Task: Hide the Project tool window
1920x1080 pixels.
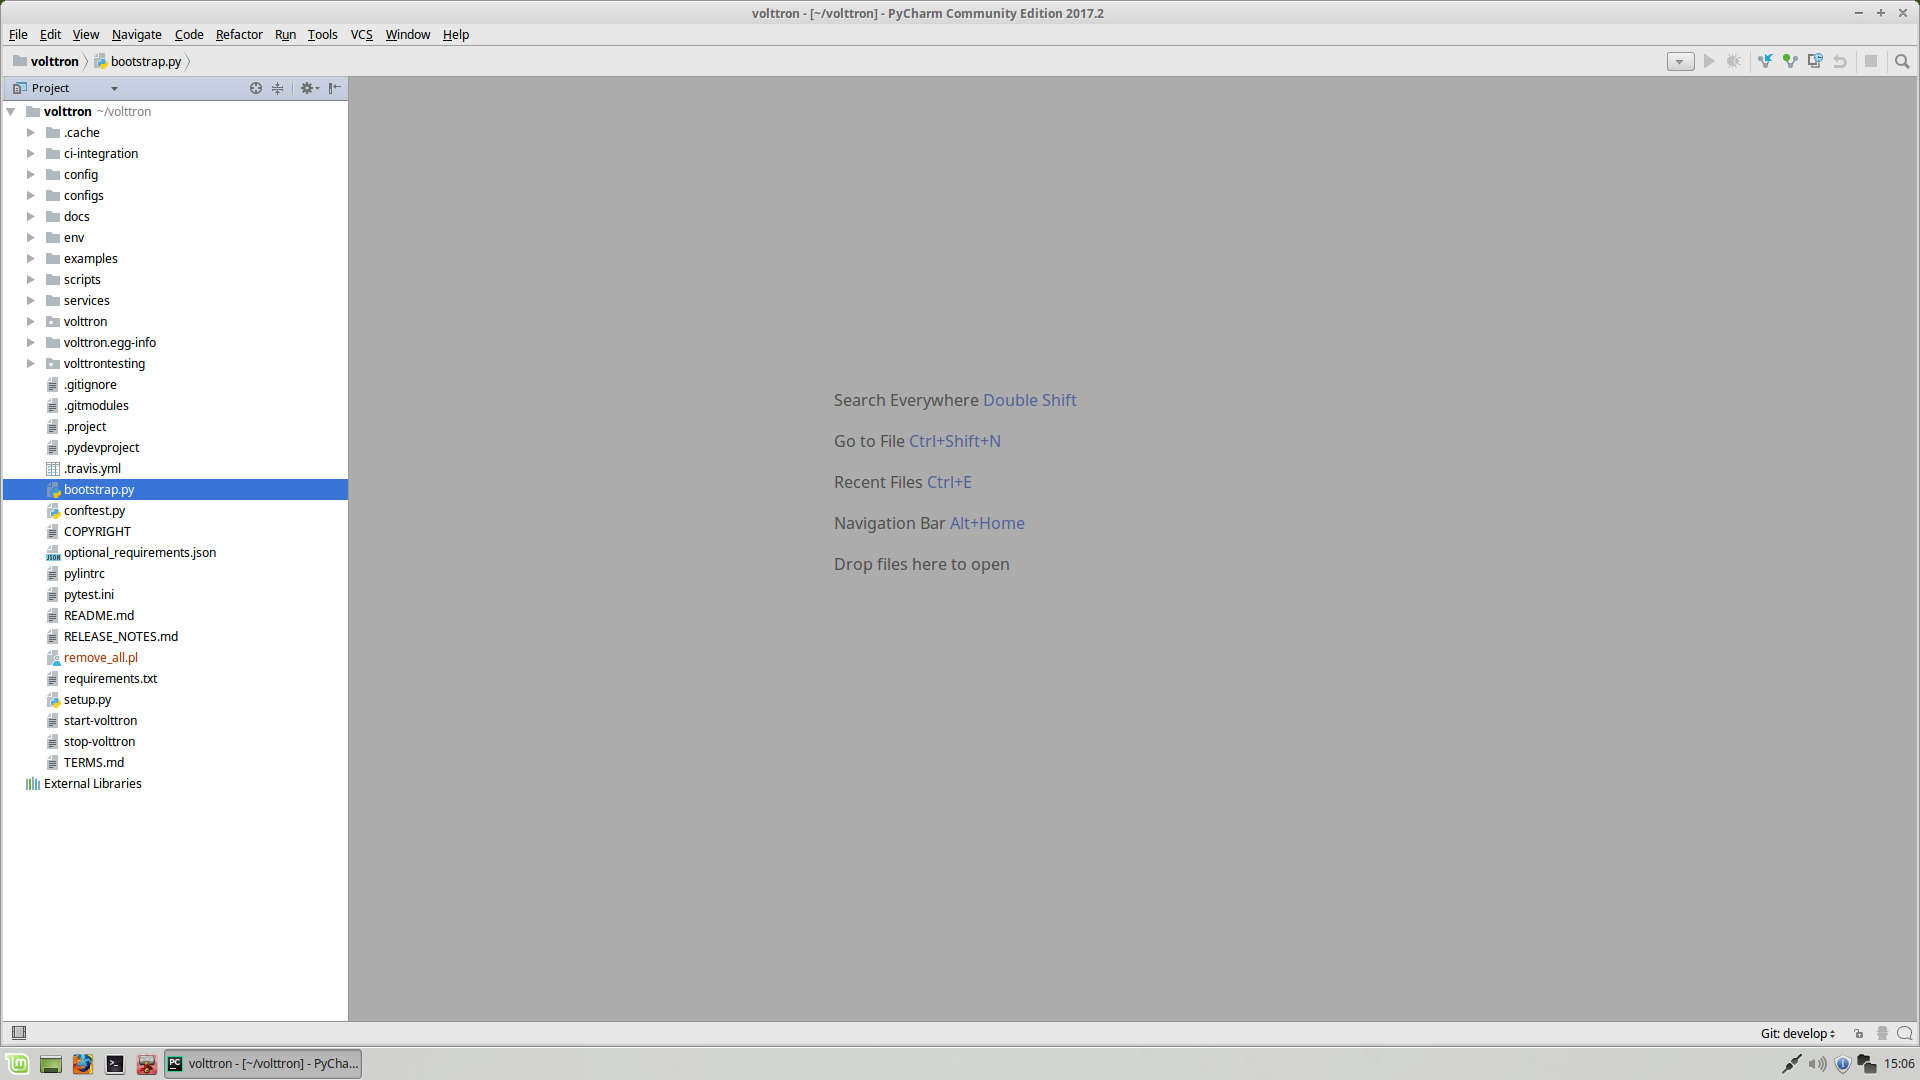Action: [335, 88]
